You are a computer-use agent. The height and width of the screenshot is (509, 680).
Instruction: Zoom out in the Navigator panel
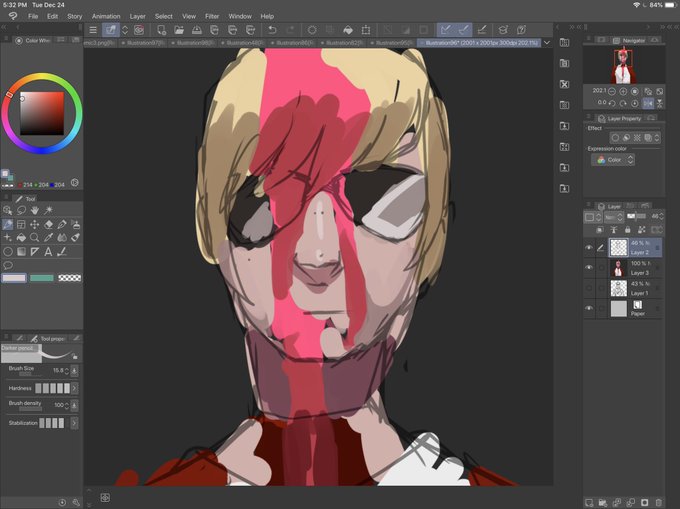(612, 91)
